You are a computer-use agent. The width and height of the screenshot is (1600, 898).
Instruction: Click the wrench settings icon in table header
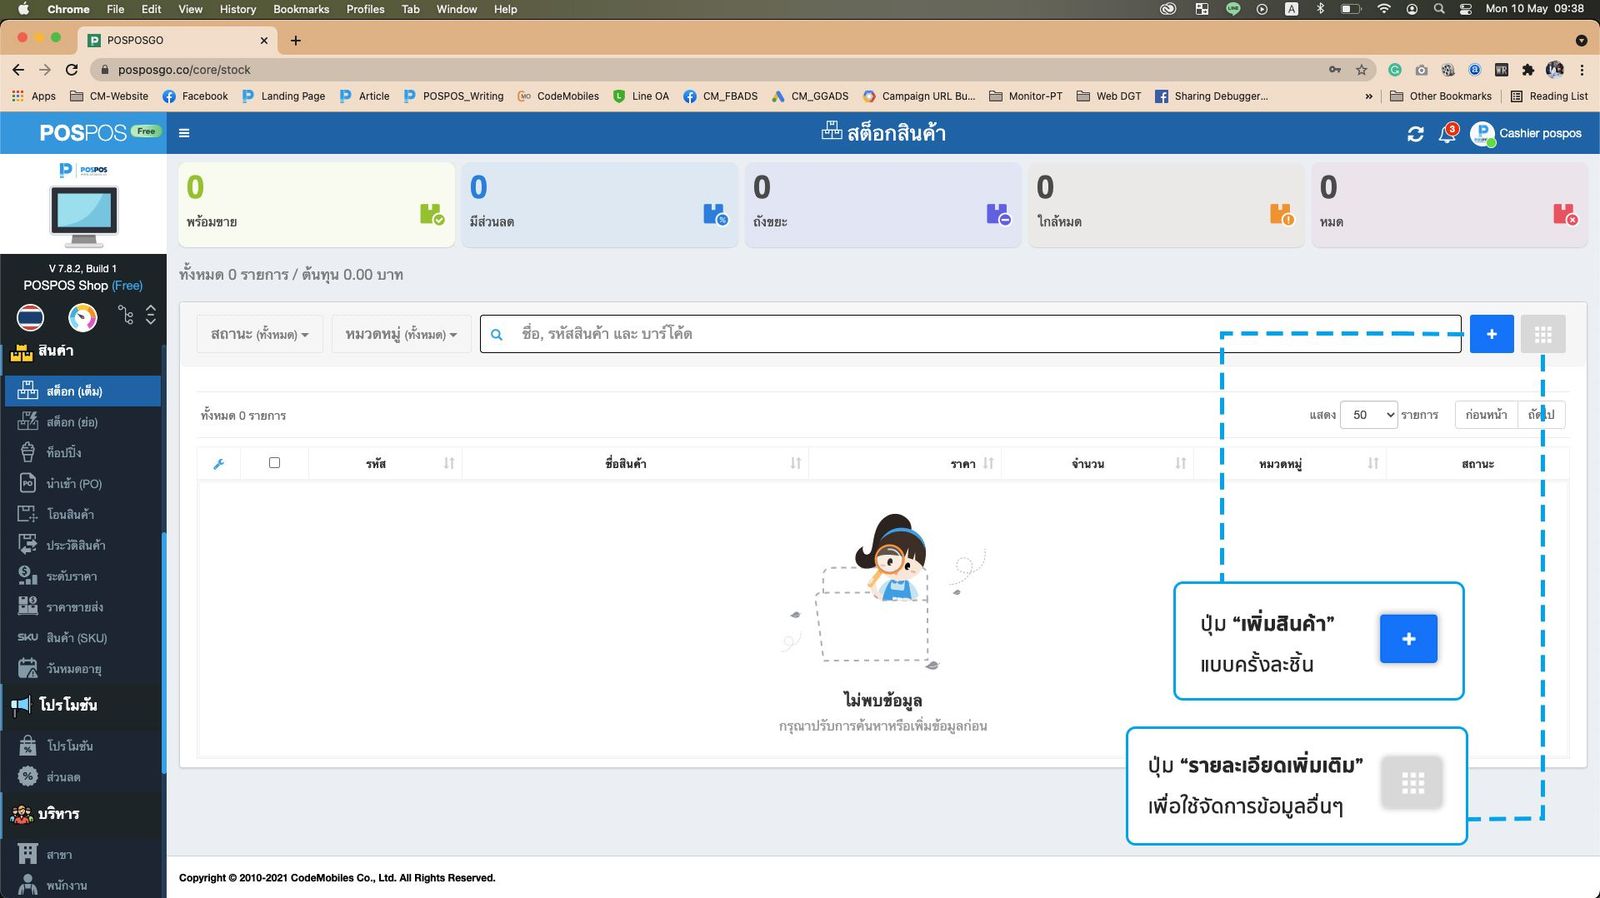[219, 464]
